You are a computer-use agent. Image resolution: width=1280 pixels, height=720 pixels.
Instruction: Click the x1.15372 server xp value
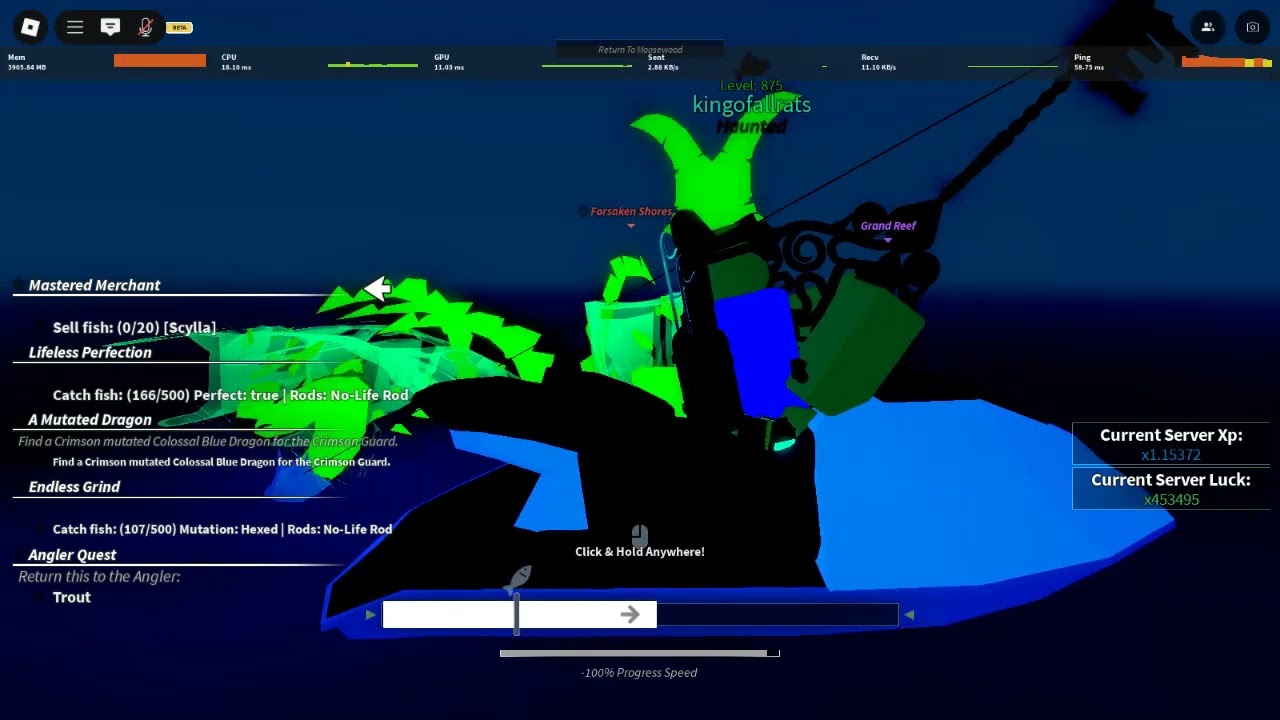click(x=1171, y=455)
